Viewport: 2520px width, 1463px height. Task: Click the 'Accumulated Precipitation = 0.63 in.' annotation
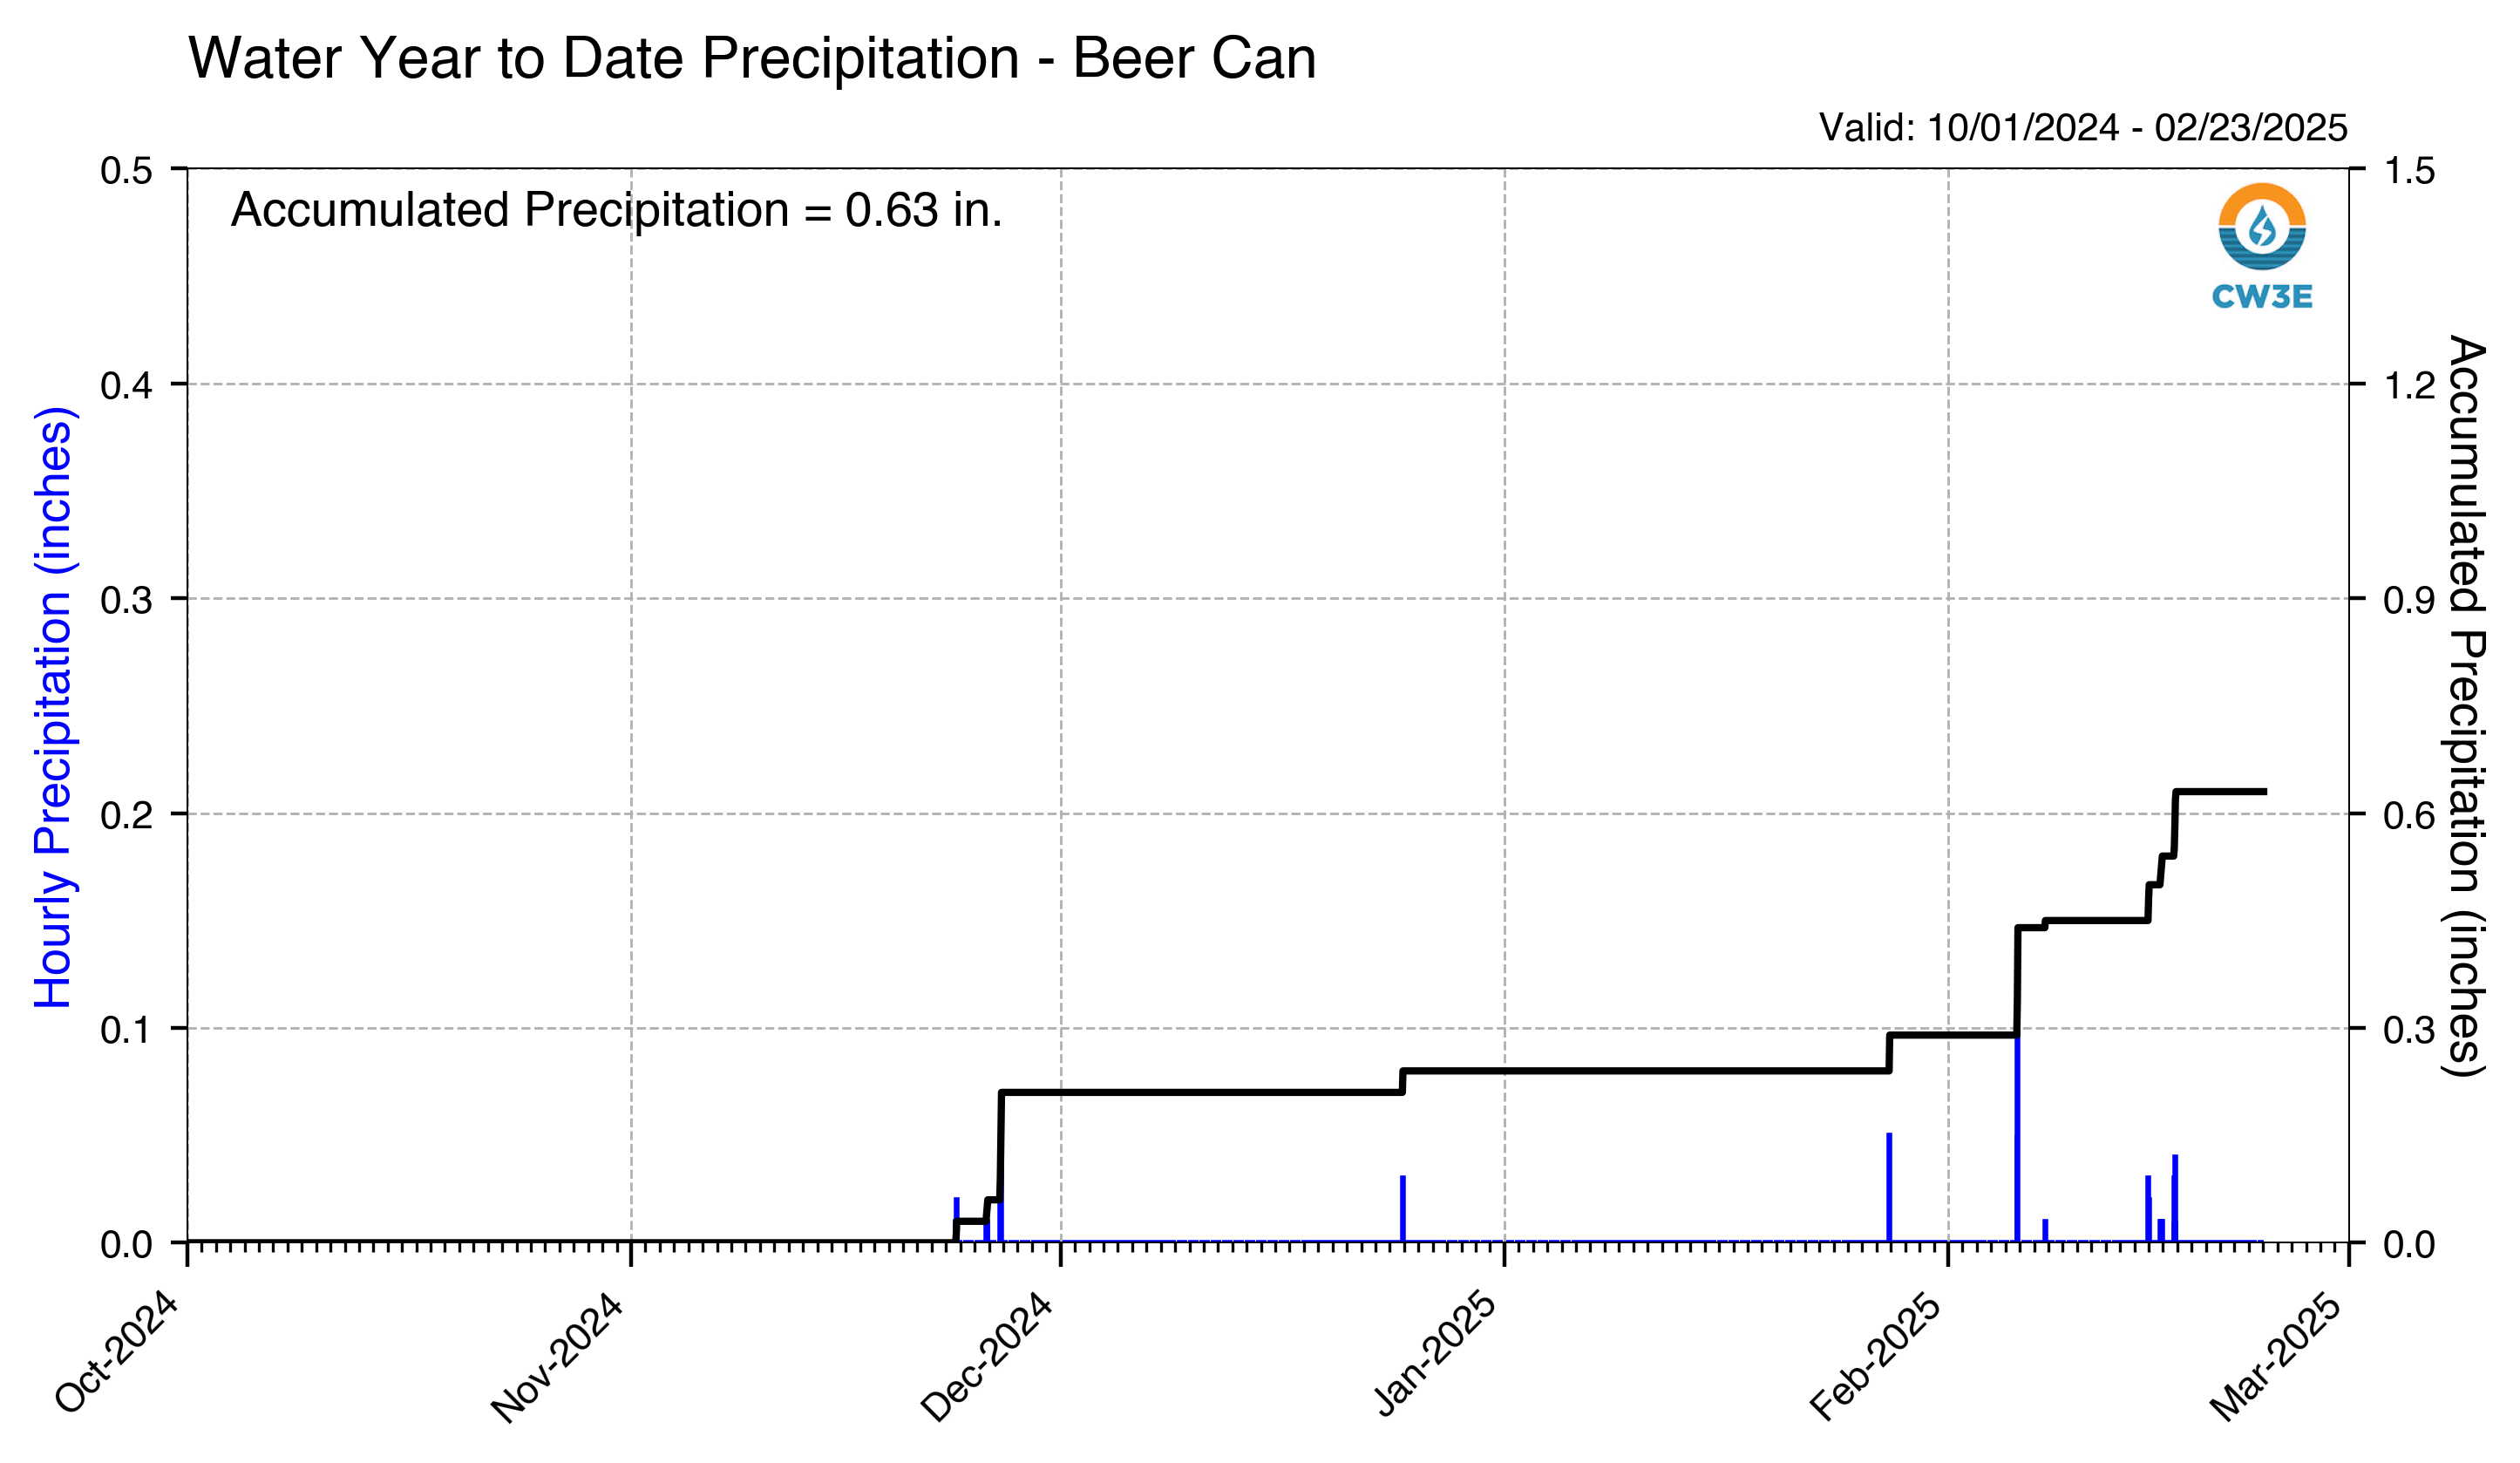coord(616,210)
